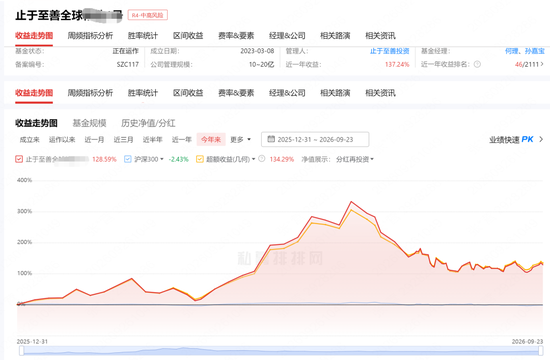Viewport: 550px width, 360px height.
Task: Open the 沪深300 benchmark dropdown arrow
Action: coord(162,159)
